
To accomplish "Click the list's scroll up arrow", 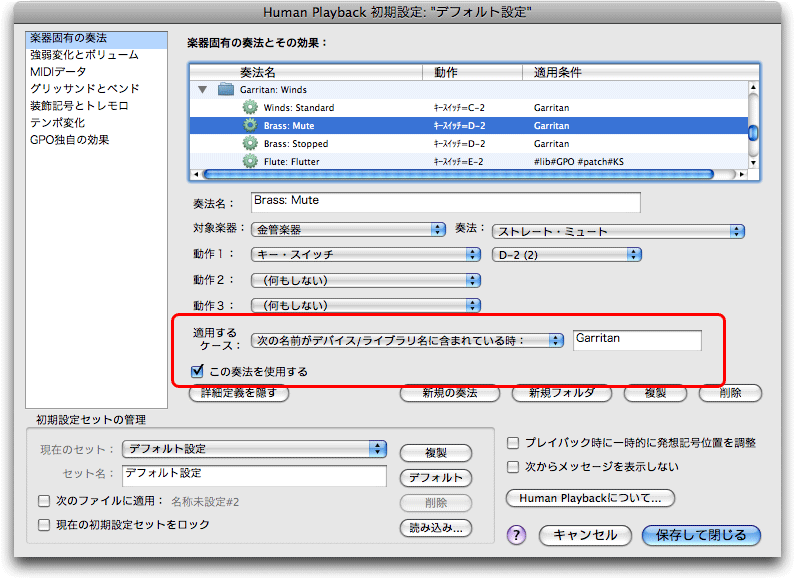I will click(753, 87).
